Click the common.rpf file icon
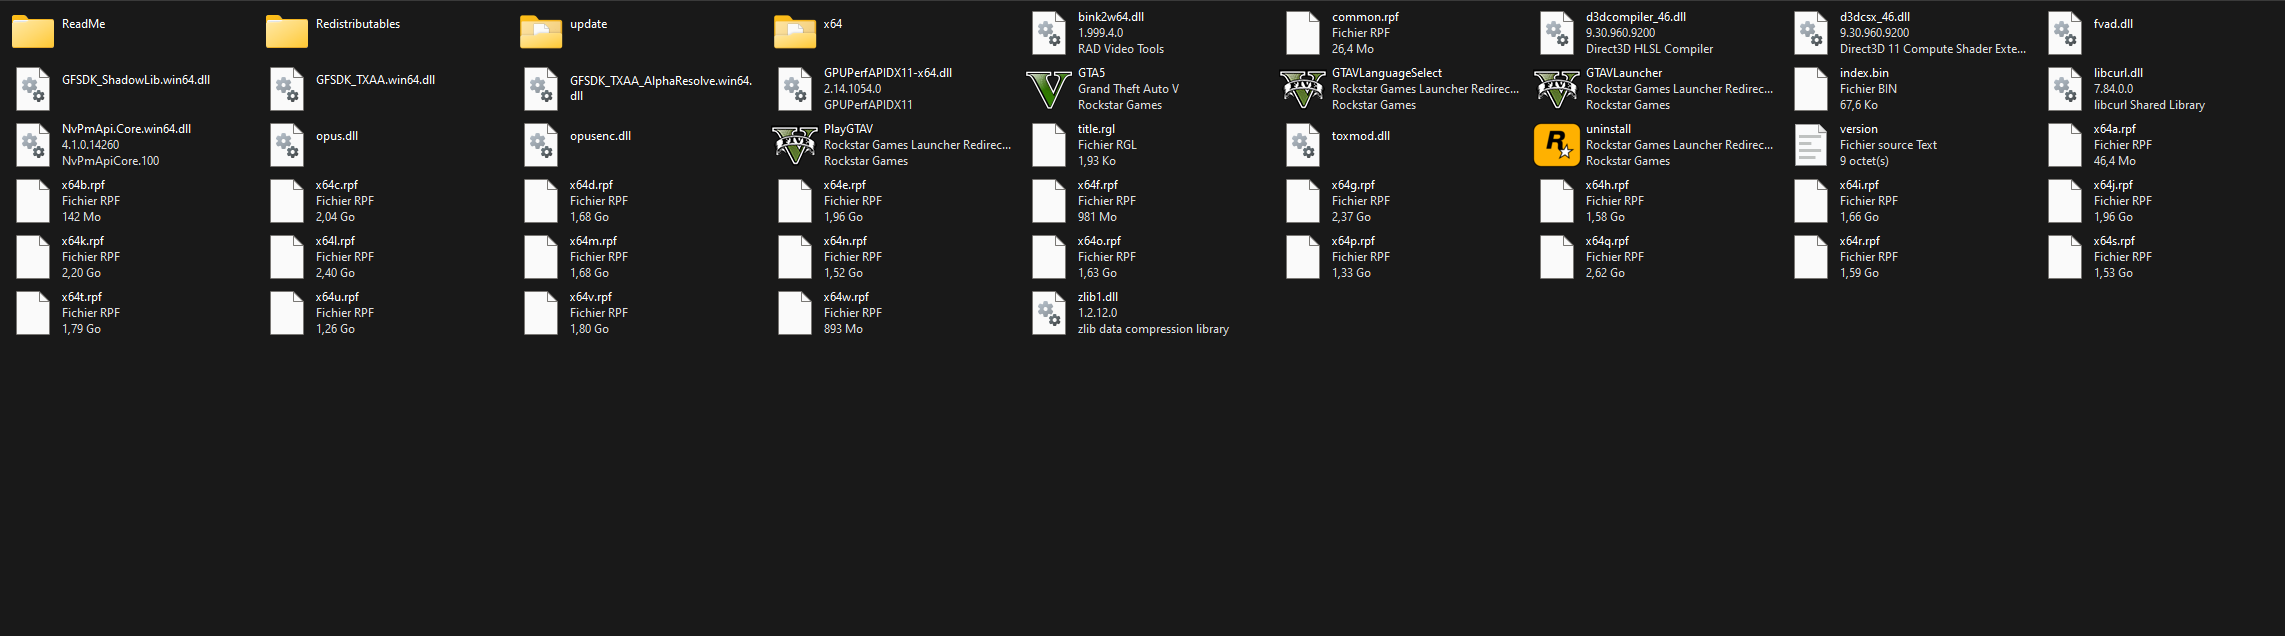2285x636 pixels. 1303,33
